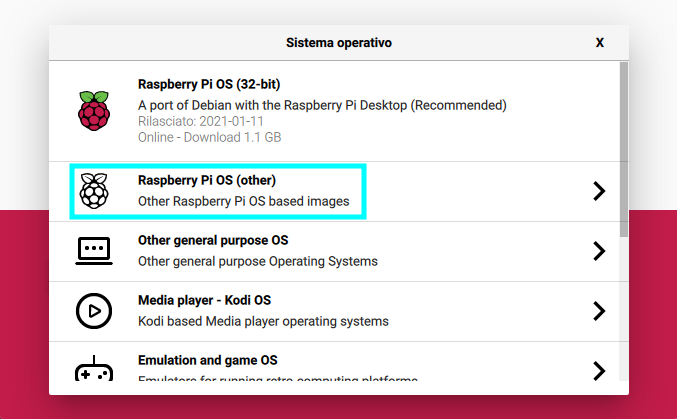677x419 pixels.
Task: Click the laptop icon for general purpose OS
Action: (x=94, y=251)
